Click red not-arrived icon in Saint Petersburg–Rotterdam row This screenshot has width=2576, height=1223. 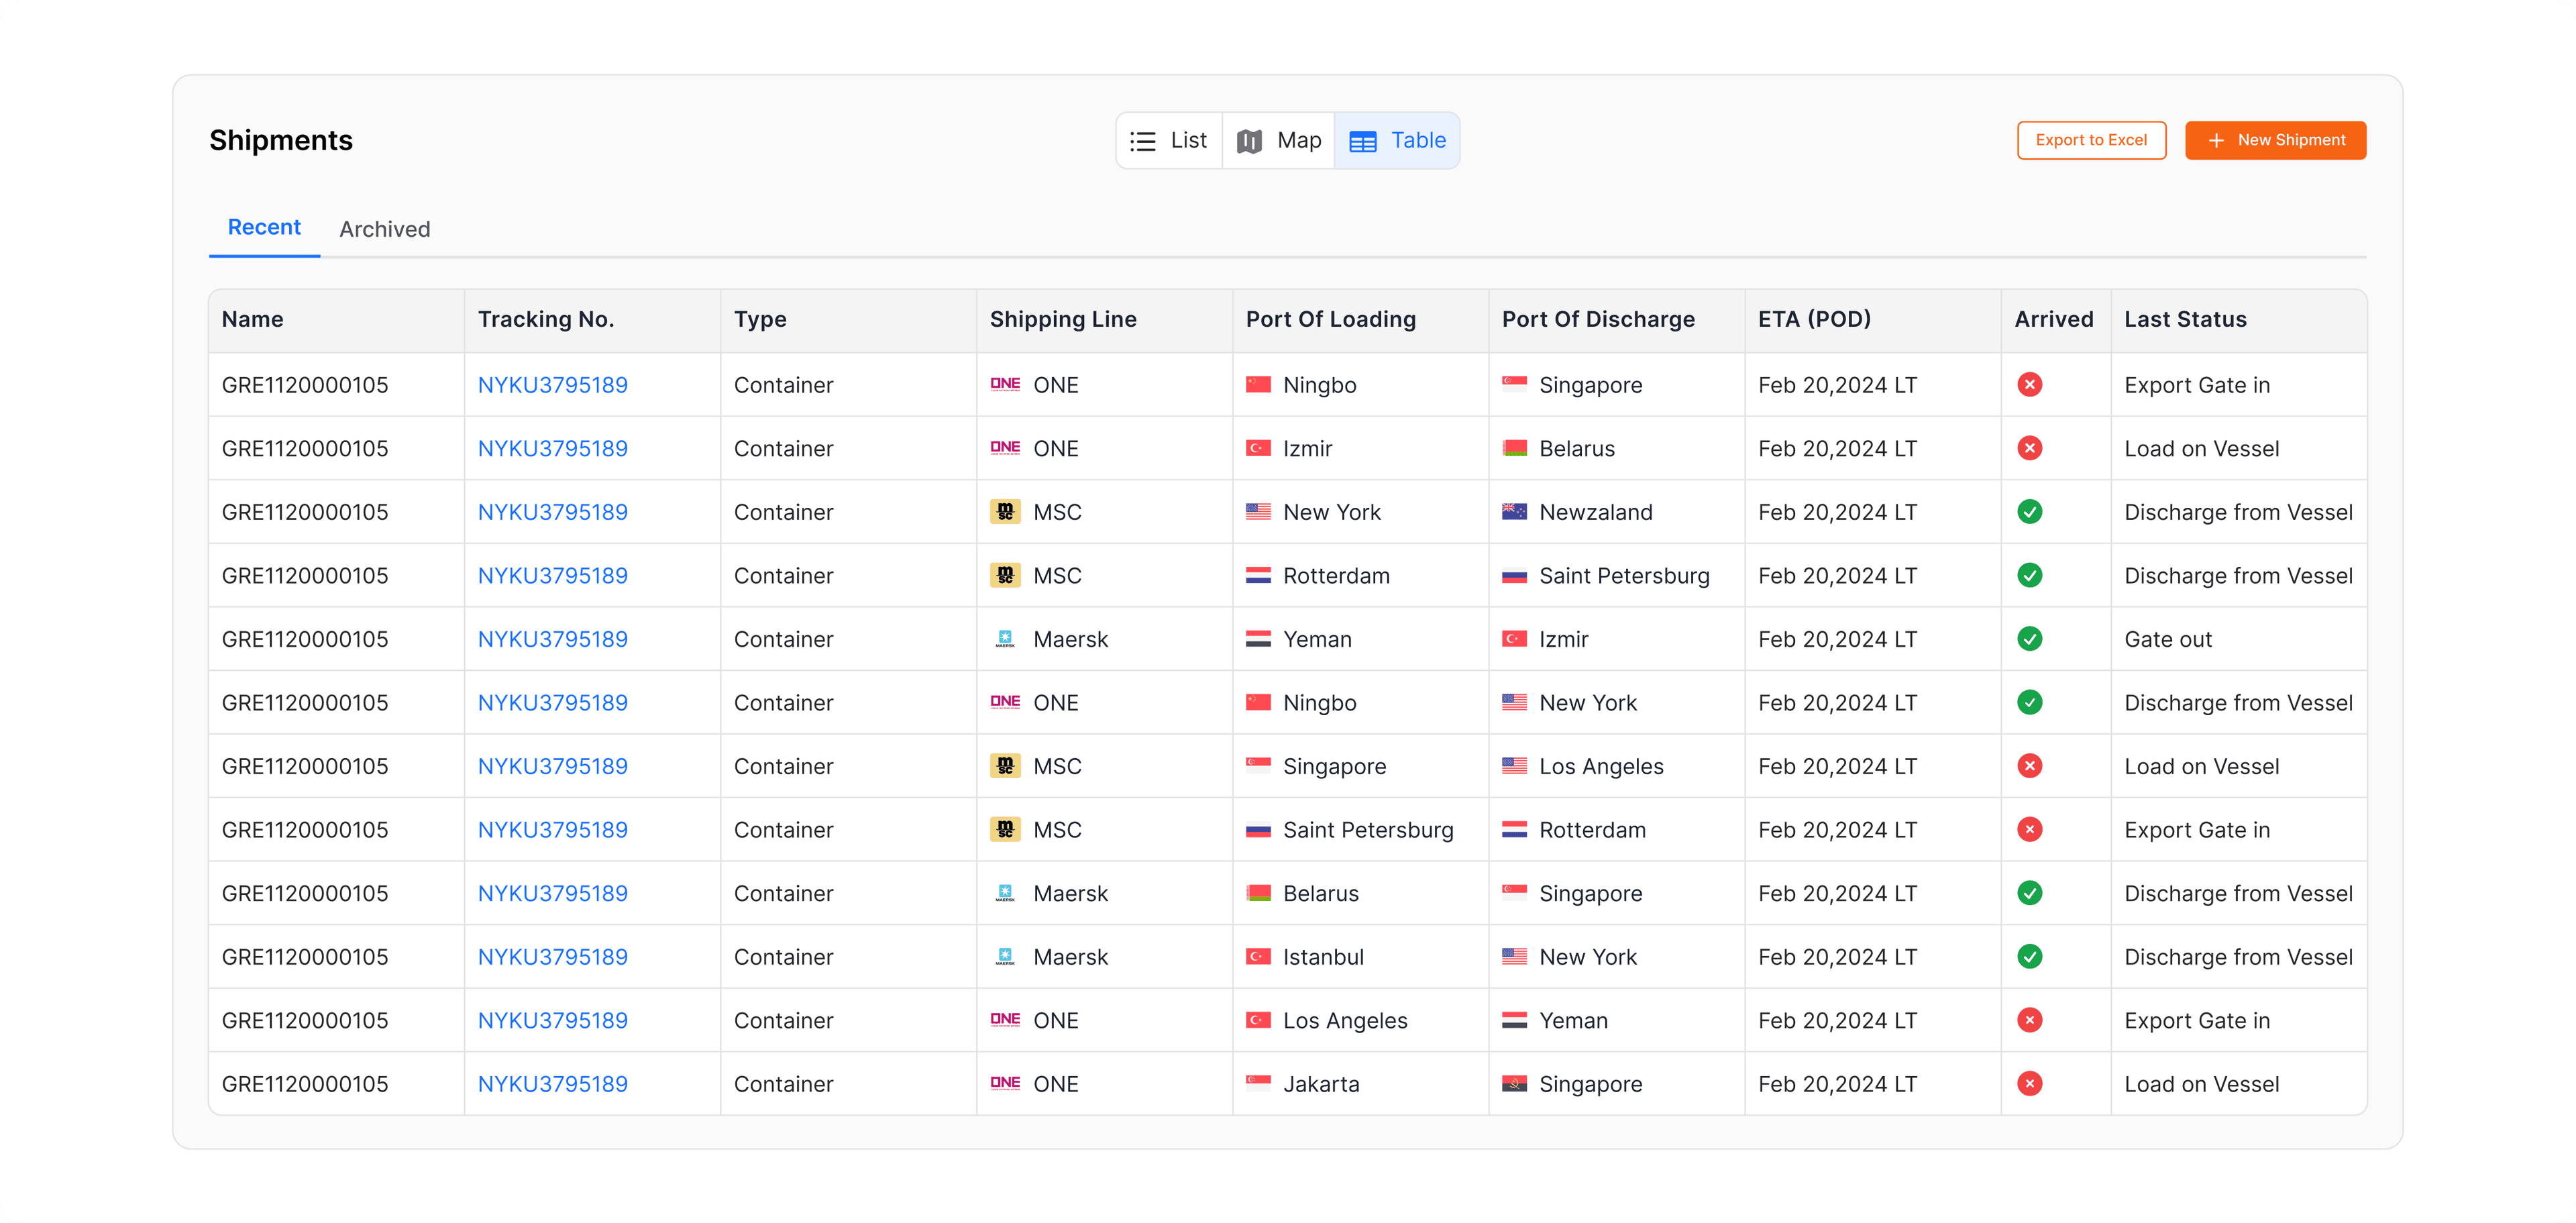tap(2029, 829)
